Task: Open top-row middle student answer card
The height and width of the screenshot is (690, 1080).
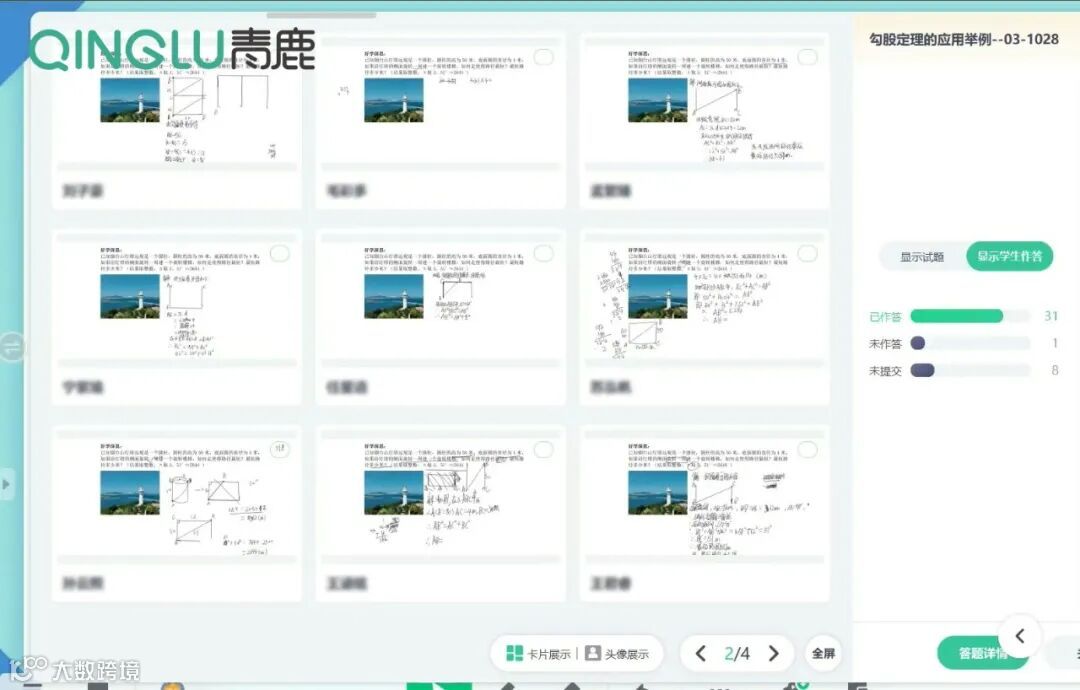Action: pos(441,120)
